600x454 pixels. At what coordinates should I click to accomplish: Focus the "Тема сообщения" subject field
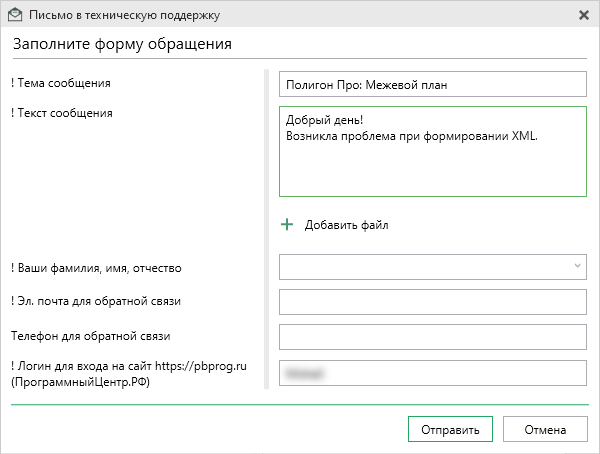click(432, 84)
